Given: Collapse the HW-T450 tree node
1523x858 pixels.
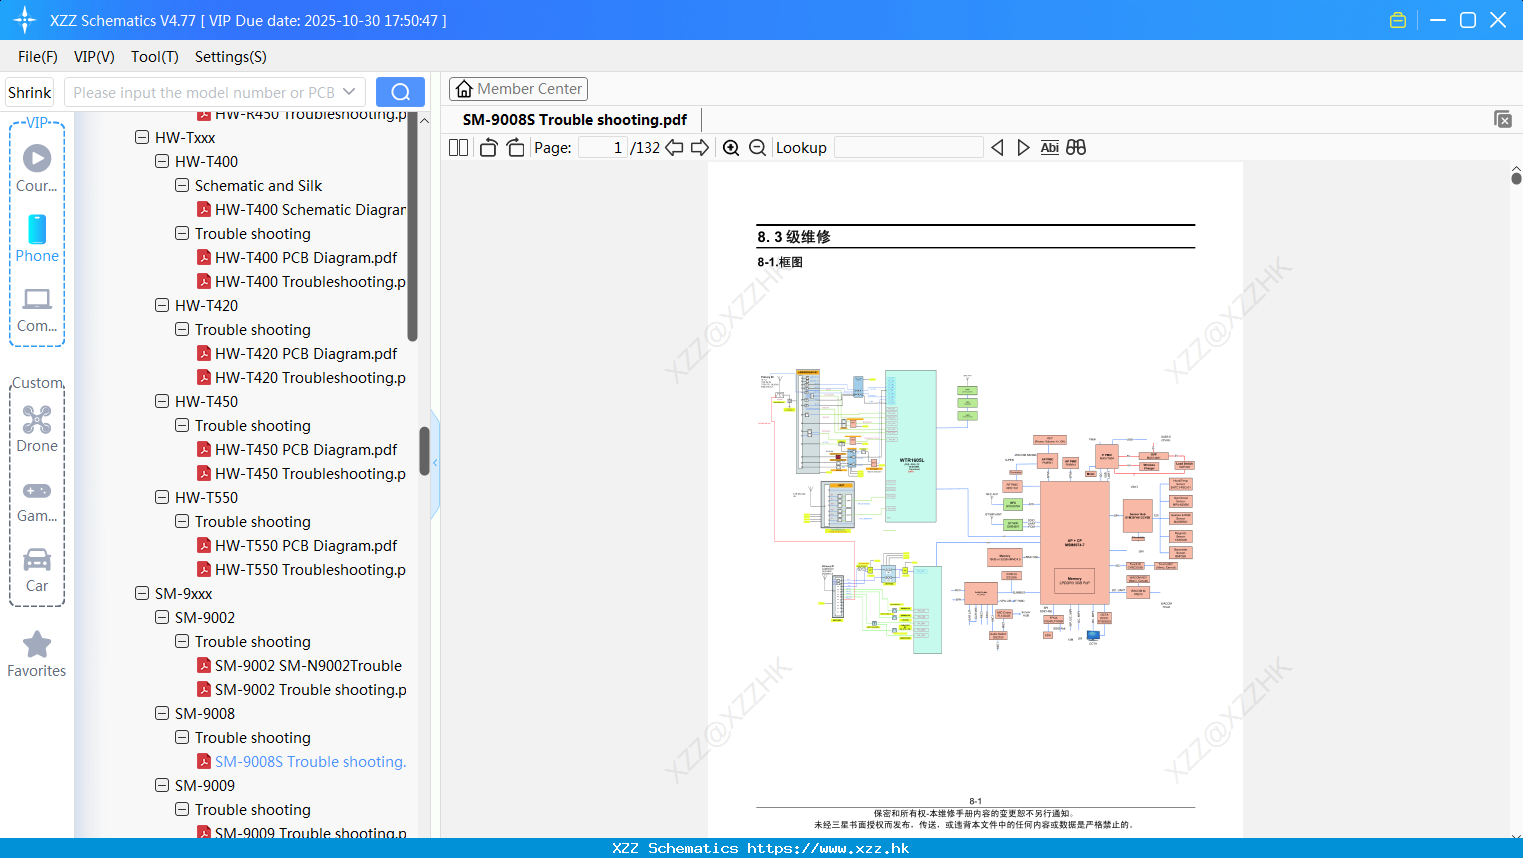Looking at the screenshot, I should pyautogui.click(x=162, y=402).
